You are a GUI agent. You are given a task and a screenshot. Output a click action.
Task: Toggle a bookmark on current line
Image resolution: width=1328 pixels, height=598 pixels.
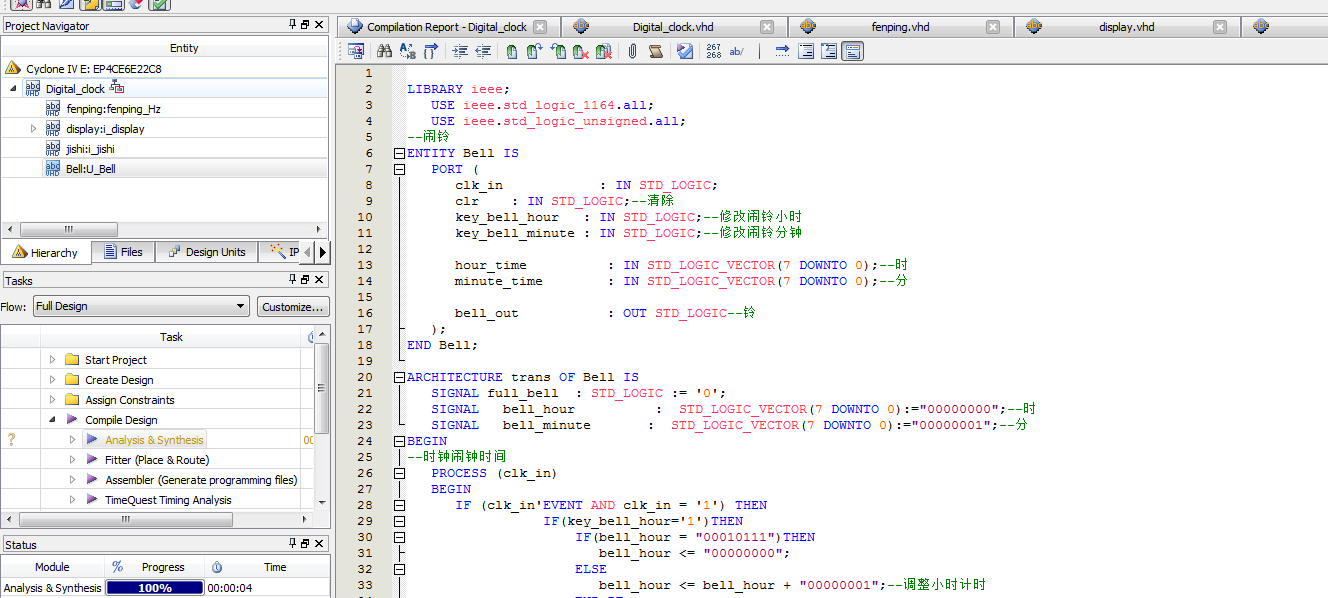click(512, 51)
